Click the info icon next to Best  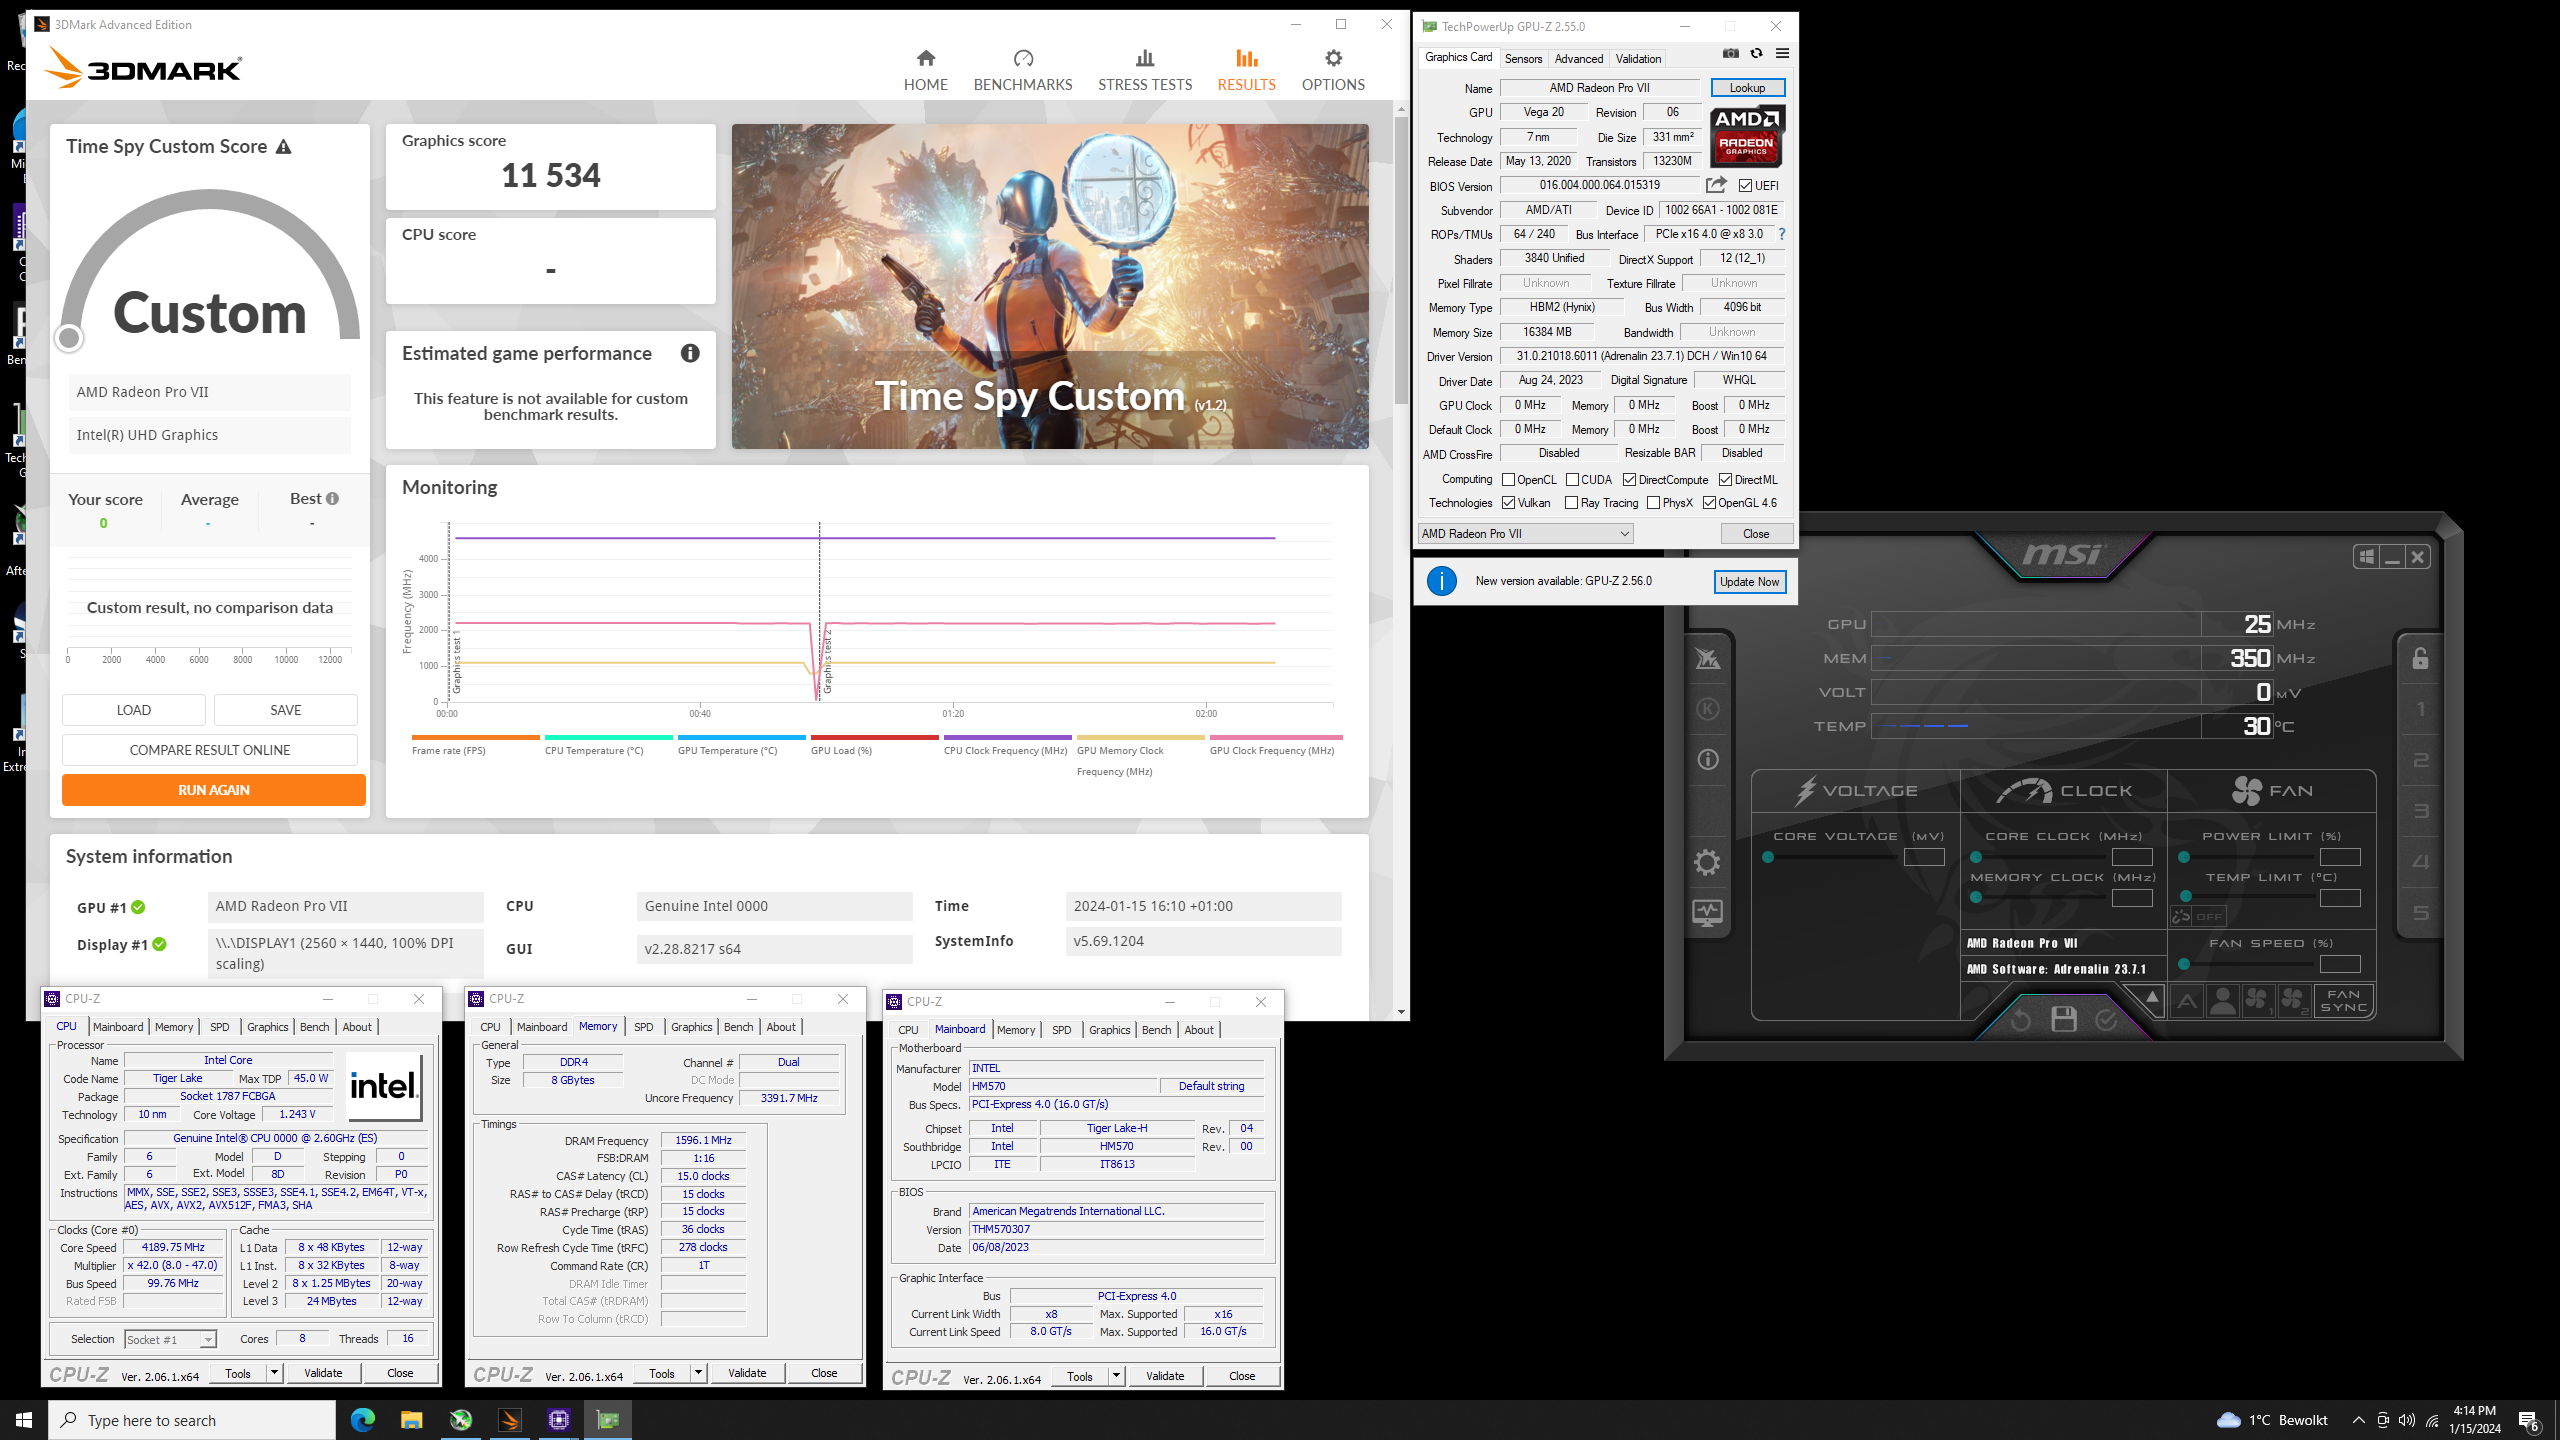tap(332, 498)
